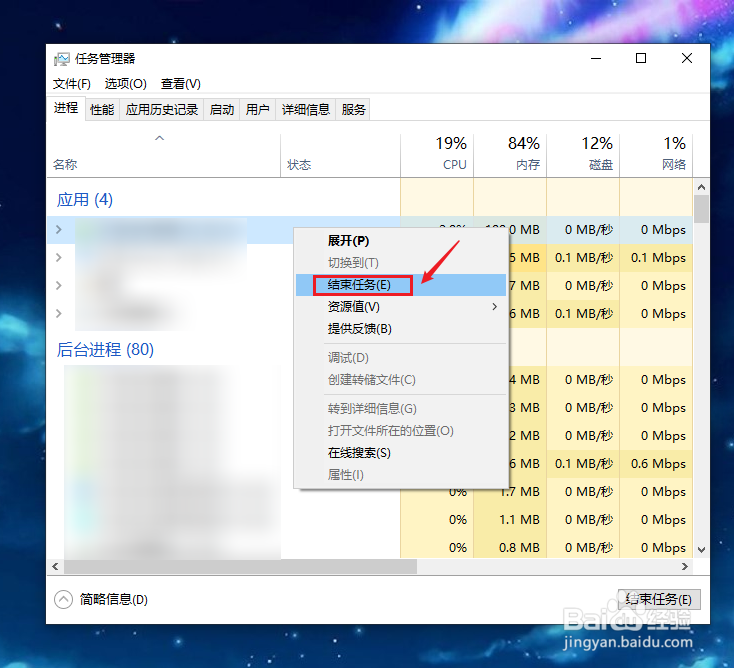Click the vertical scrollbar up arrow
This screenshot has width=734, height=668.
(701, 187)
